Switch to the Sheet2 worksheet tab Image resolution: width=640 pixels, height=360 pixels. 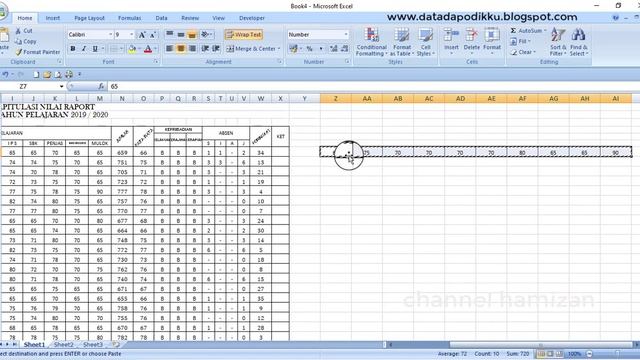click(64, 344)
